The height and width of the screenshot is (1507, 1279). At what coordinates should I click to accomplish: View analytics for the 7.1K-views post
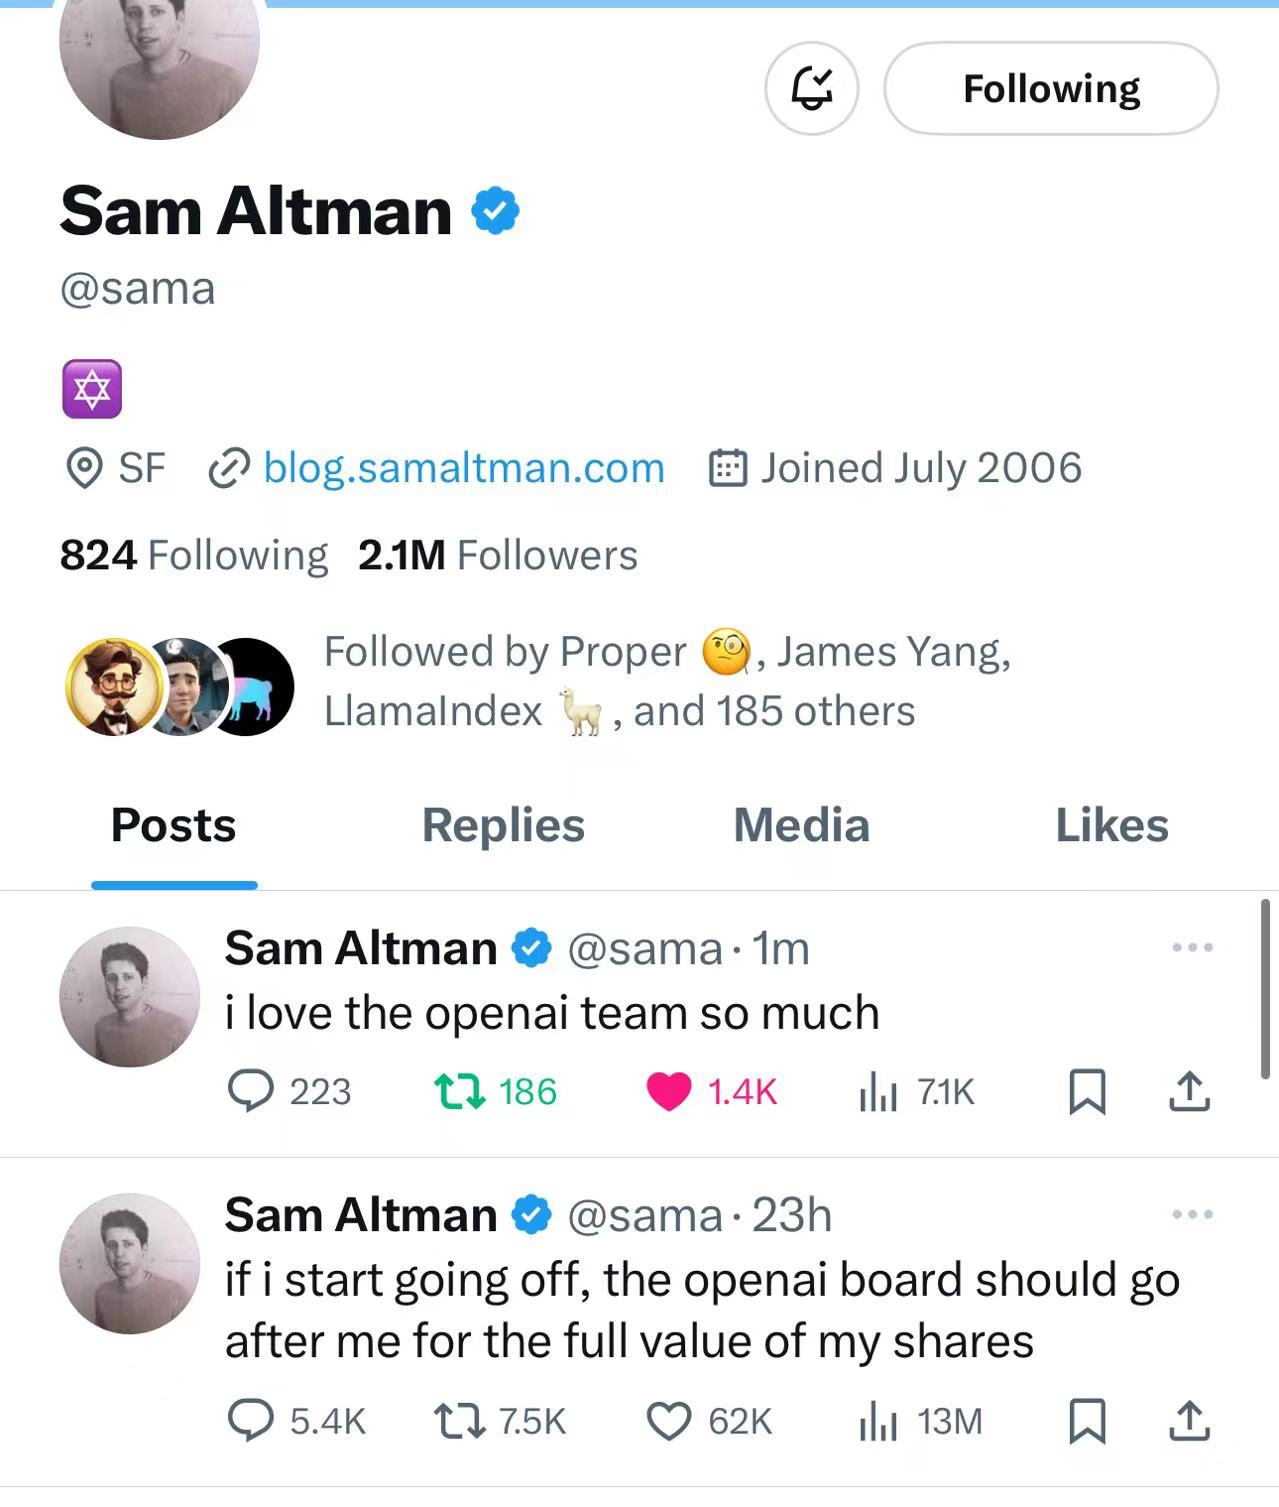click(x=878, y=1092)
